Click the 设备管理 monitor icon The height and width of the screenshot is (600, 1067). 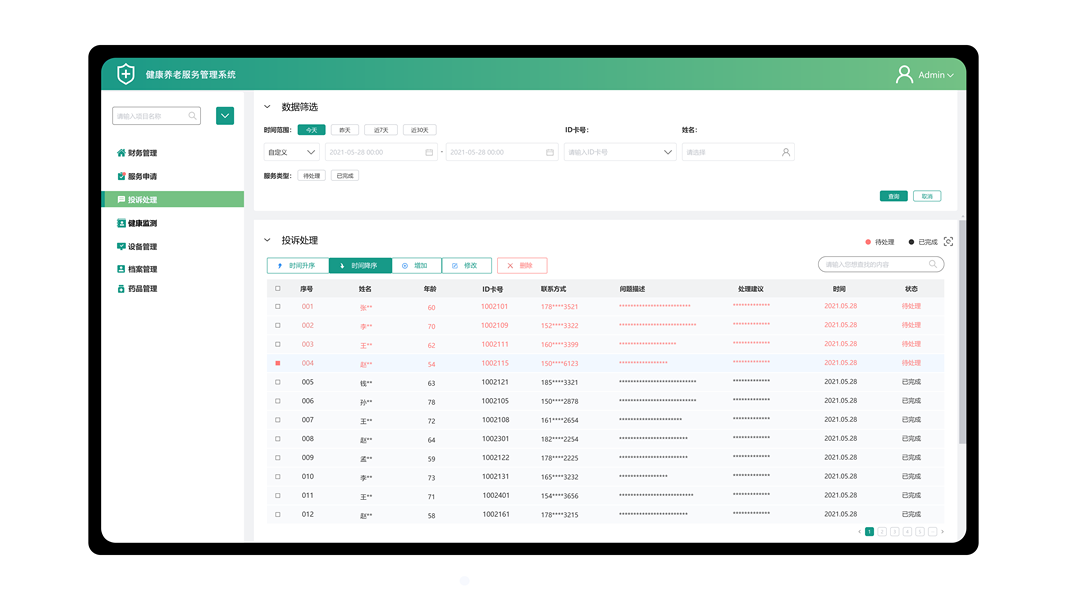[x=121, y=246]
